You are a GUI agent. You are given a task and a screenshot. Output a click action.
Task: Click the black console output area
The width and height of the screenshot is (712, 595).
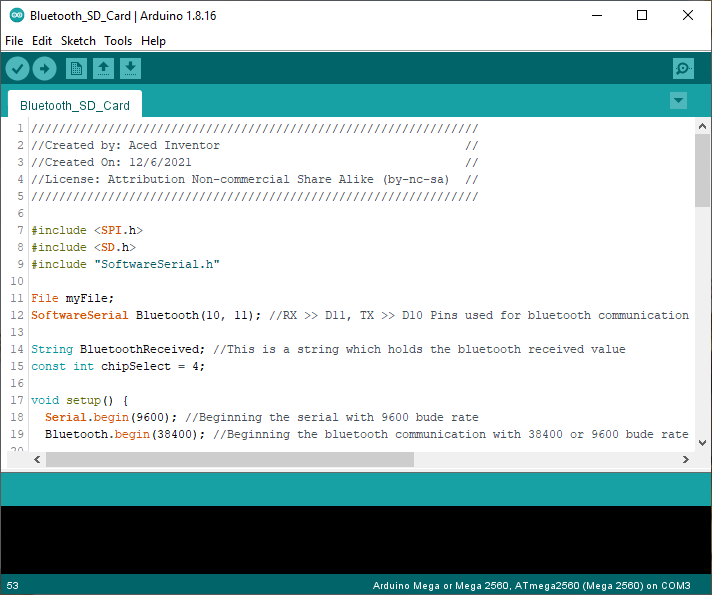[x=356, y=540]
